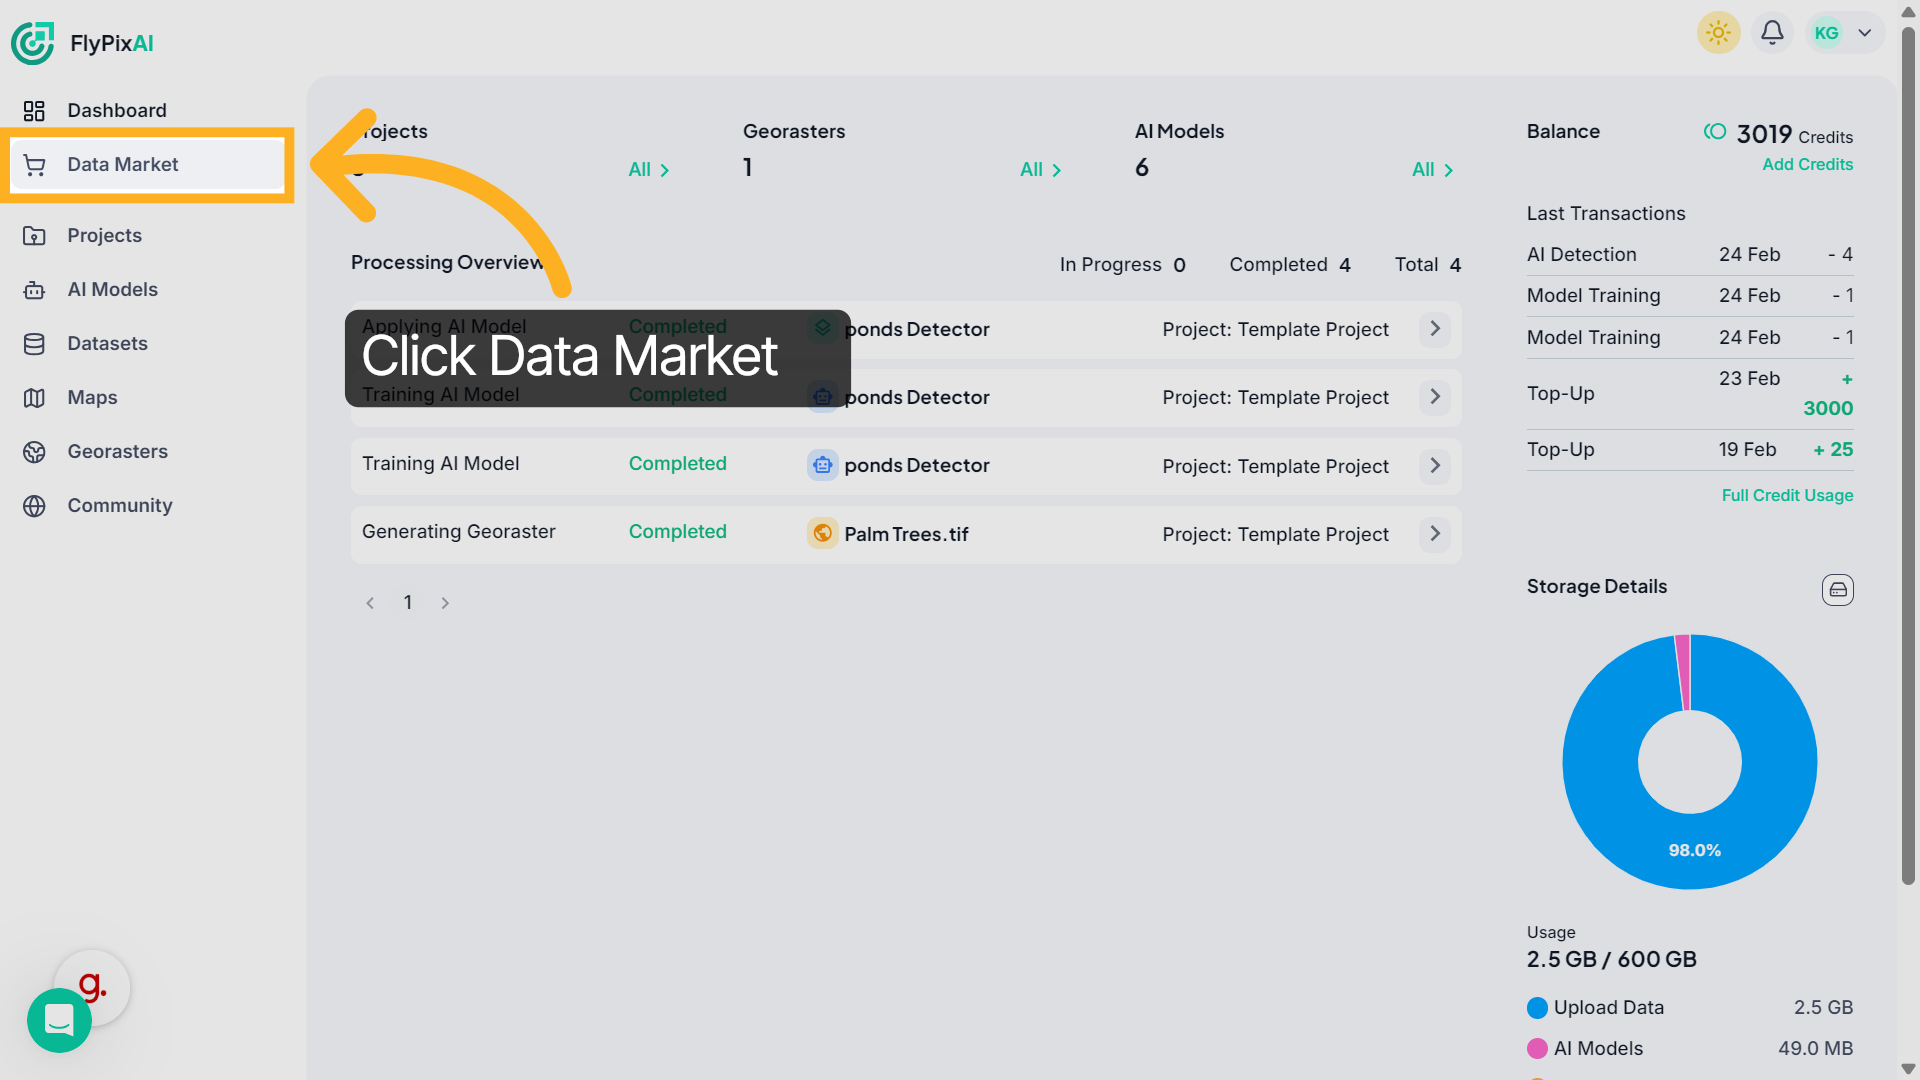This screenshot has width=1920, height=1080.
Task: Expand the Generating Georaster row chevron
Action: click(1434, 534)
